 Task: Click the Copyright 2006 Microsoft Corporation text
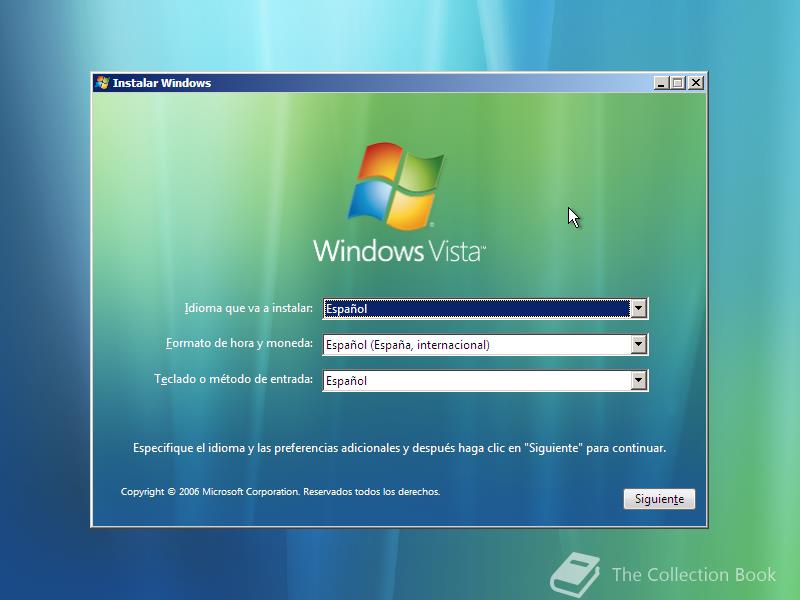[280, 492]
